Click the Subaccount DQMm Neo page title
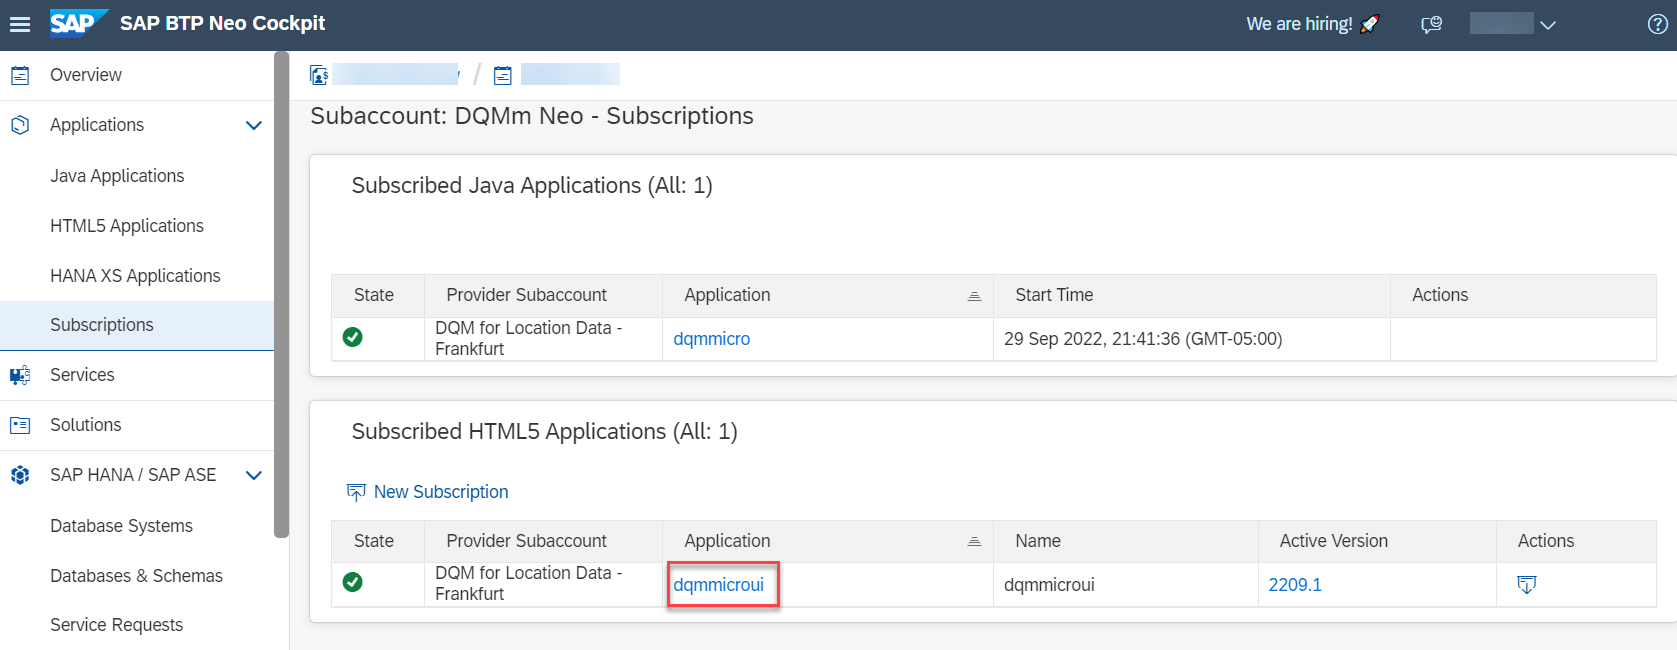This screenshot has height=650, width=1677. tap(532, 116)
